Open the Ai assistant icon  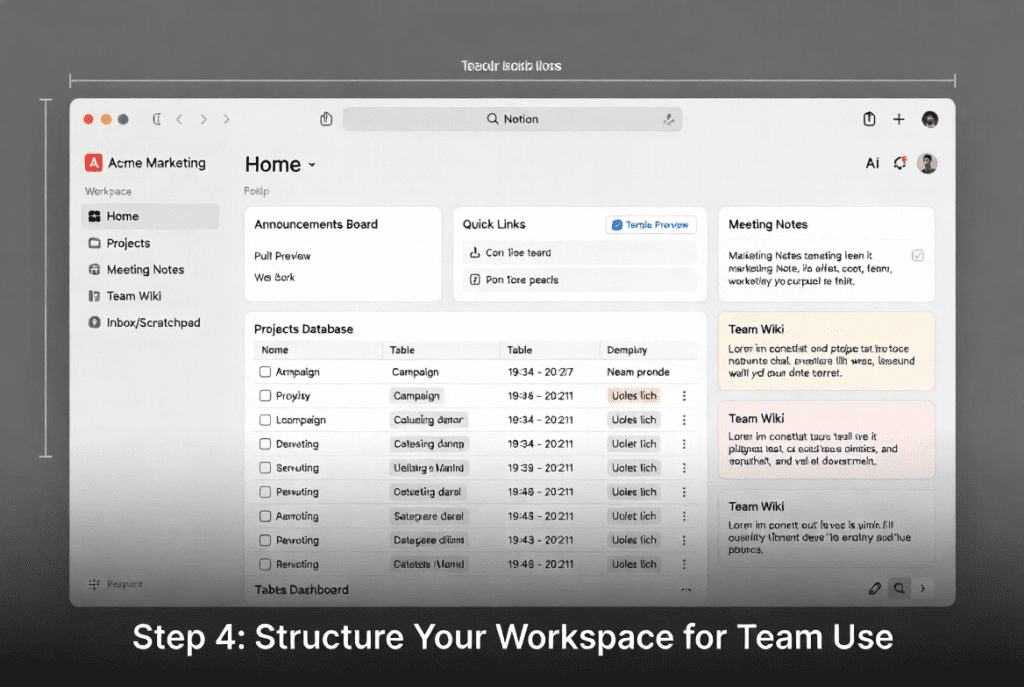873,163
